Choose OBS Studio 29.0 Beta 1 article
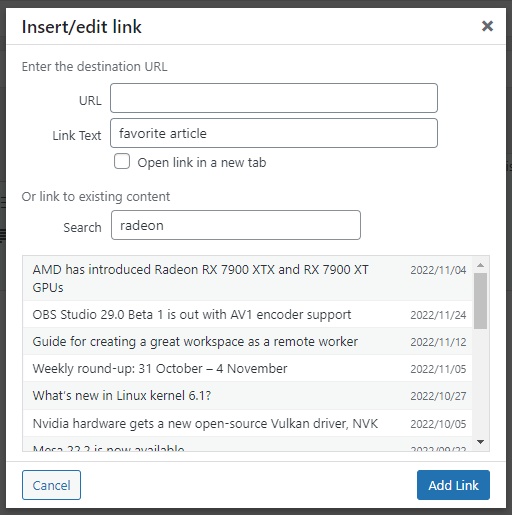Viewport: 512px width, 515px height. coord(248,314)
